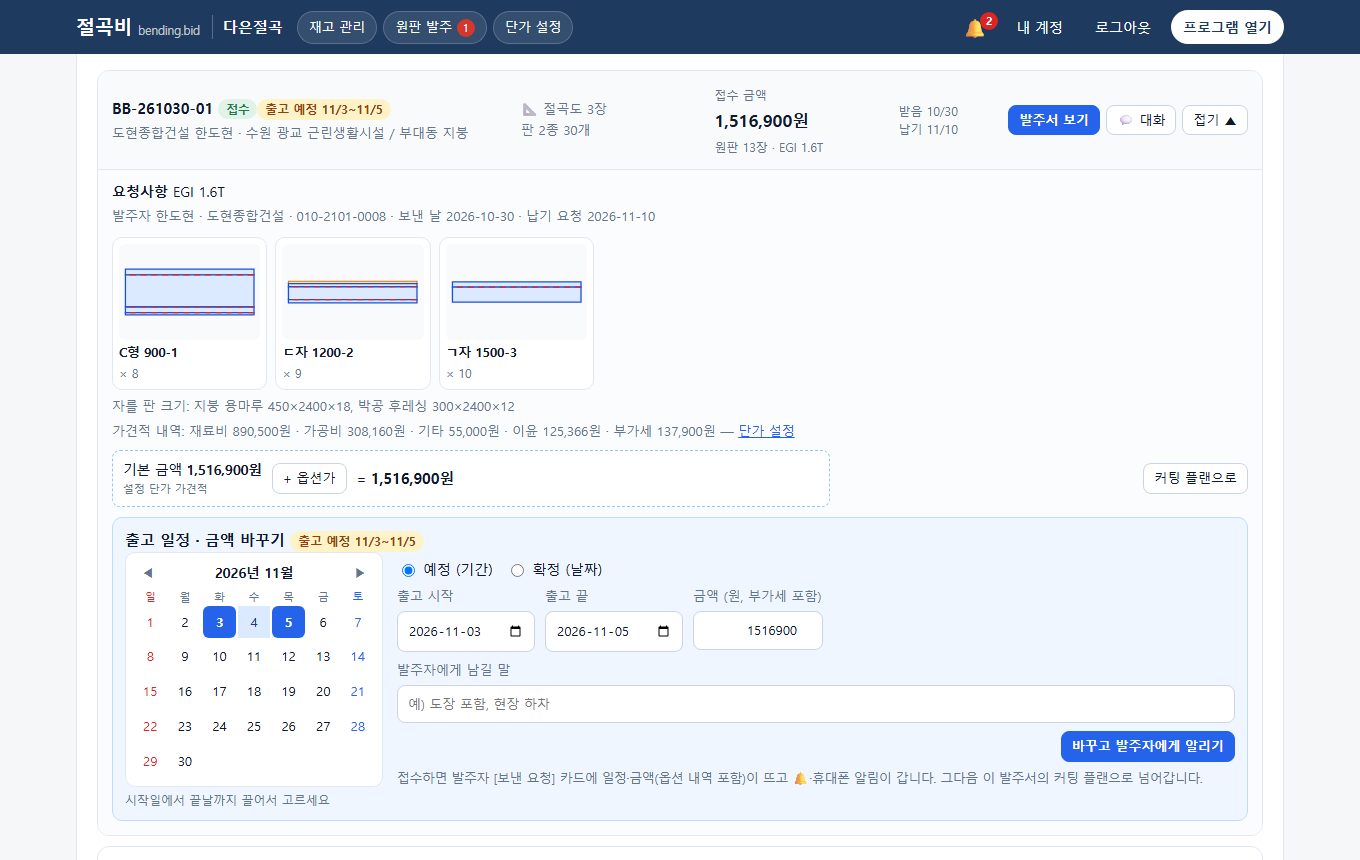Open 단가 설정 in the header
1360x860 pixels.
tap(533, 27)
